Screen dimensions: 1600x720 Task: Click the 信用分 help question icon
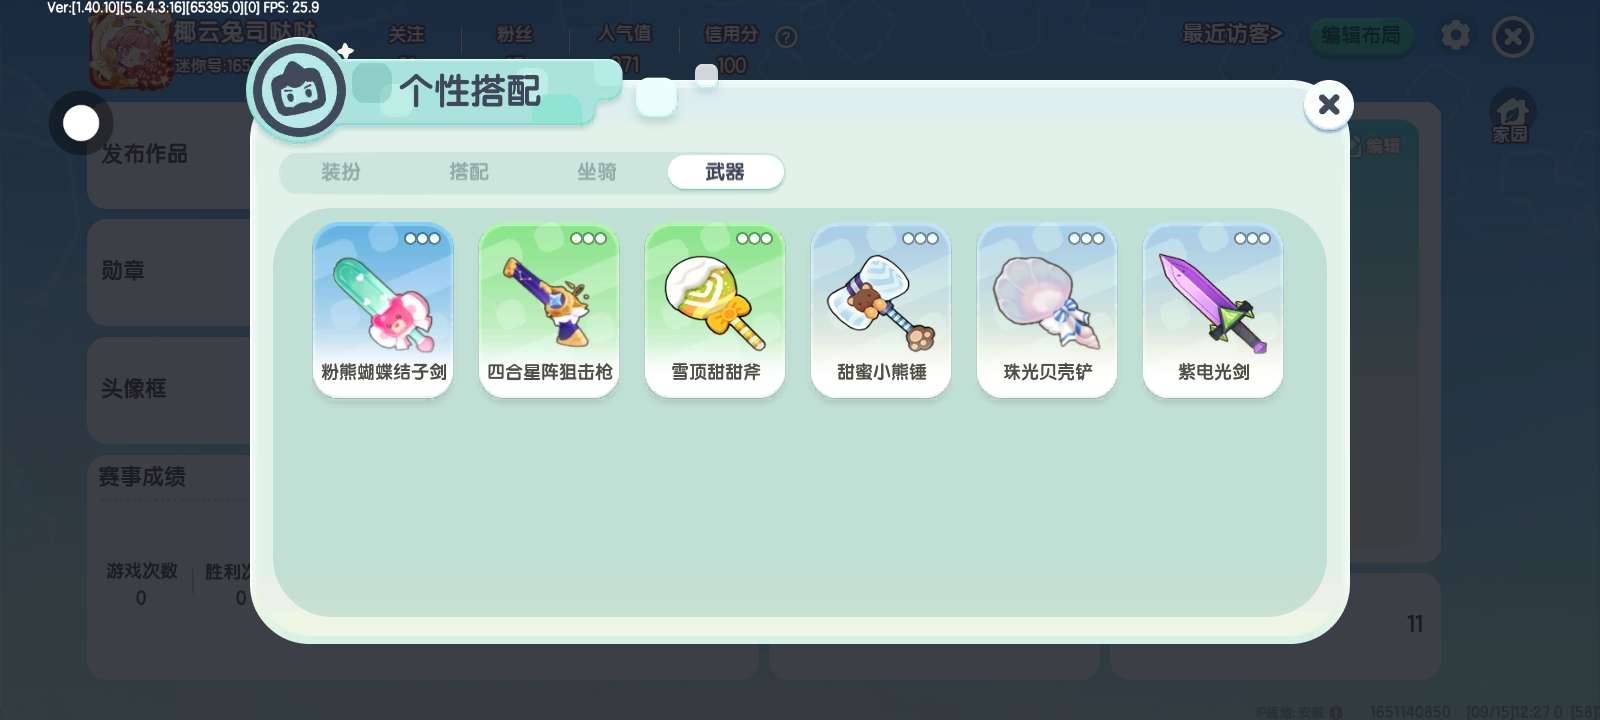coord(787,37)
